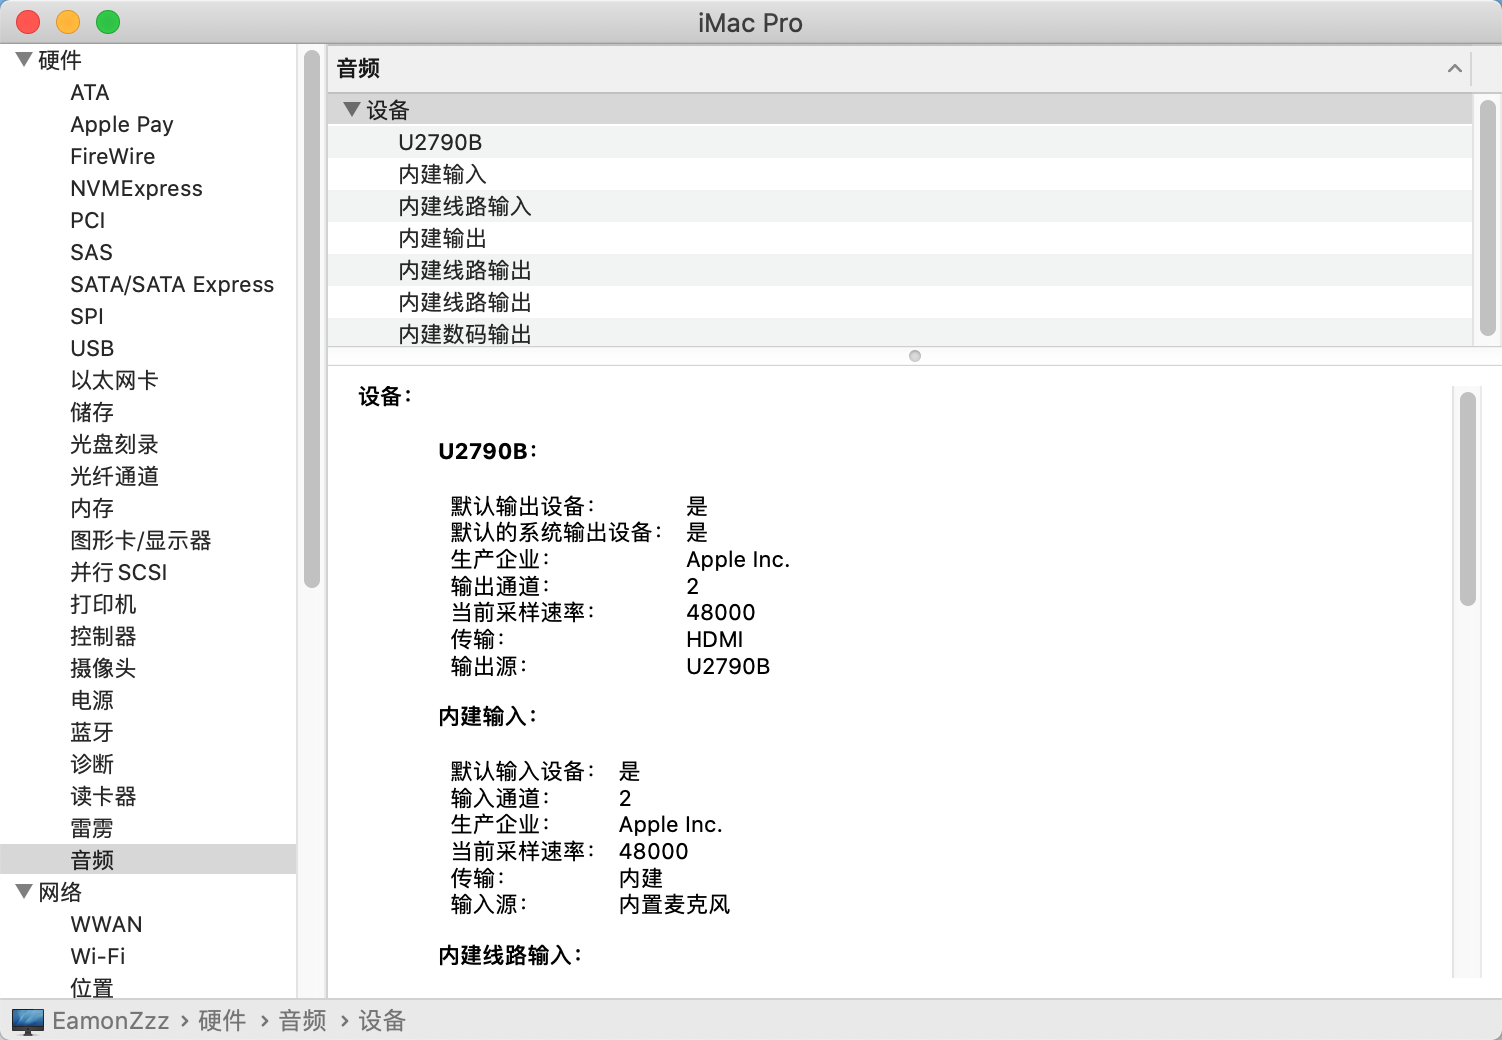Click the sidebar vertical scrollbar
1502x1040 pixels.
tap(312, 318)
